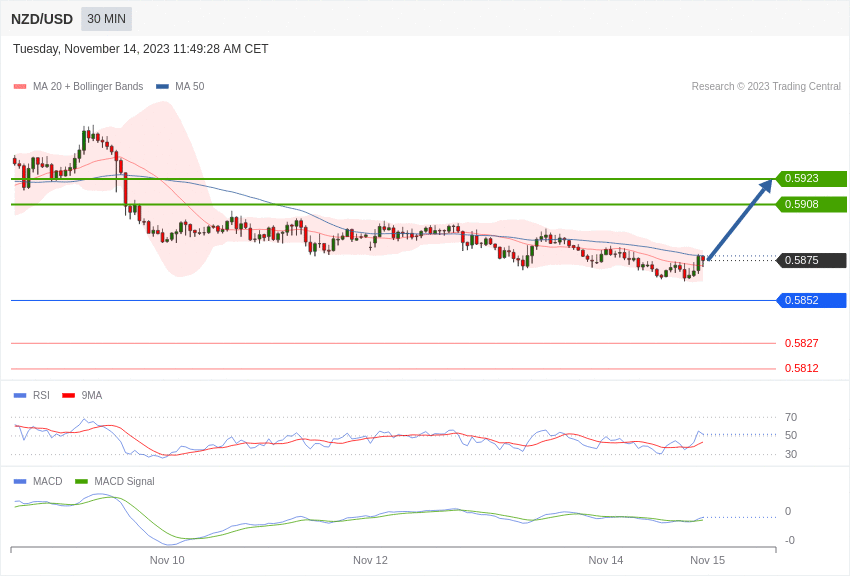The image size is (850, 576).
Task: Click the NZD/USD pair title
Action: tap(42, 19)
